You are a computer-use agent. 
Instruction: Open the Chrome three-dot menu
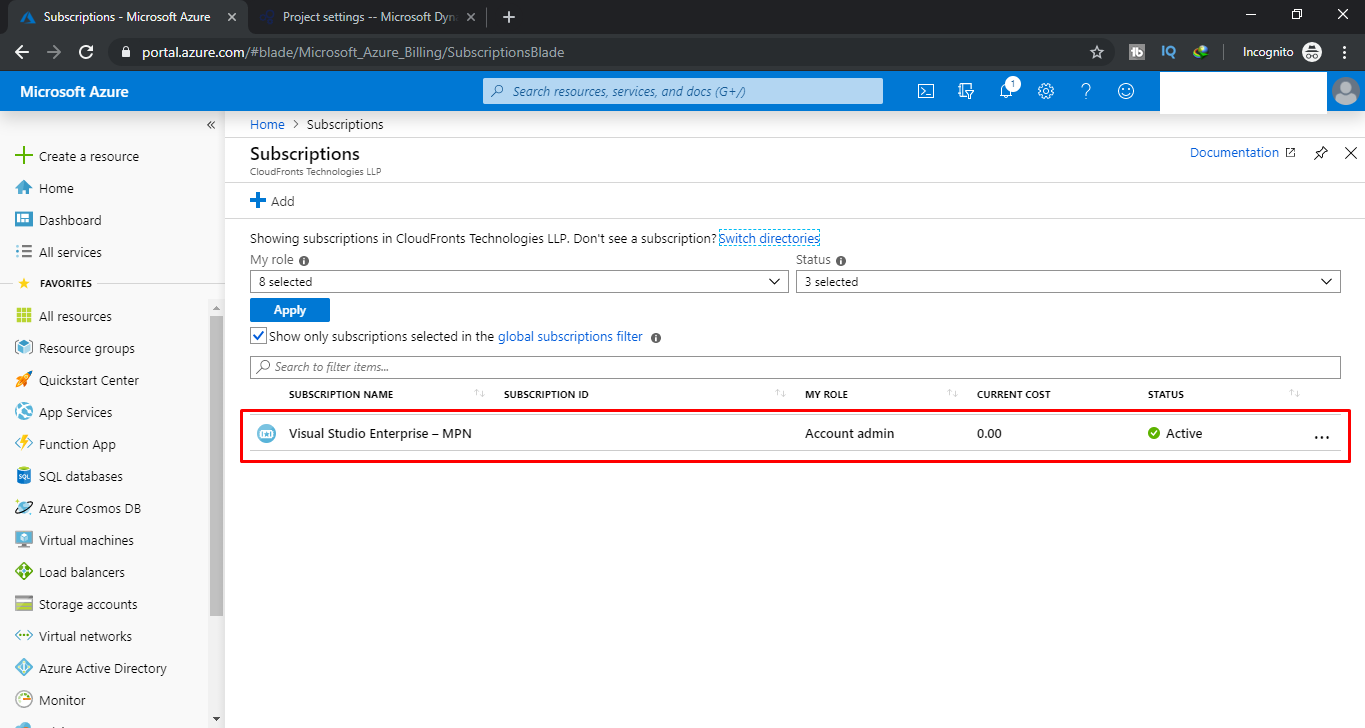pyautogui.click(x=1344, y=52)
